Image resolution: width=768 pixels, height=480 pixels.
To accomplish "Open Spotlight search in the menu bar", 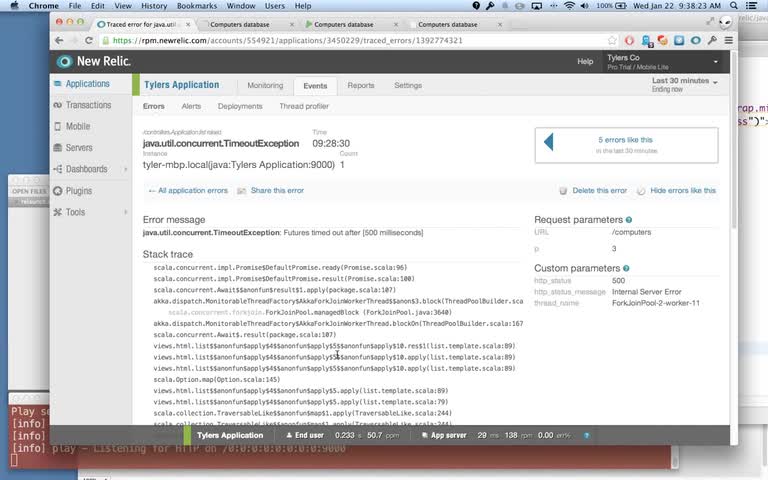I will pyautogui.click(x=734, y=6).
